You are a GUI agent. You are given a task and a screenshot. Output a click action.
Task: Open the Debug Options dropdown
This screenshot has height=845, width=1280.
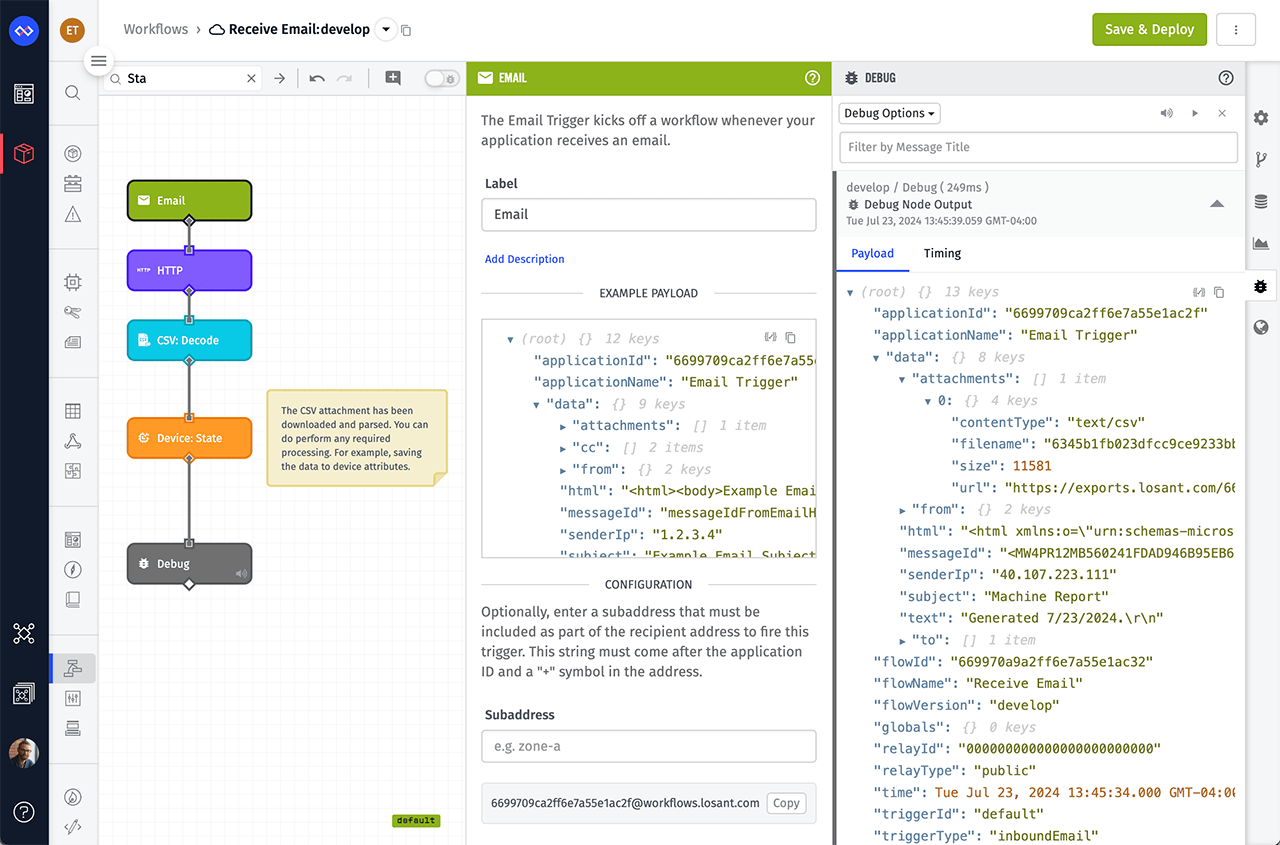point(889,113)
